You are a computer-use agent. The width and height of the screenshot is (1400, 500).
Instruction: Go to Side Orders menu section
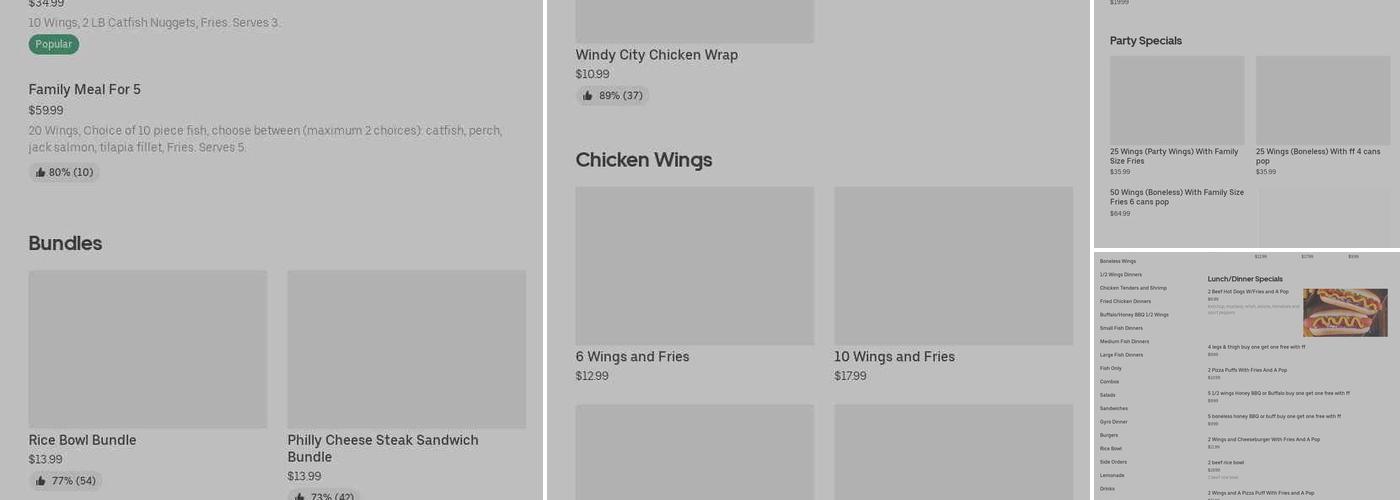1113,462
